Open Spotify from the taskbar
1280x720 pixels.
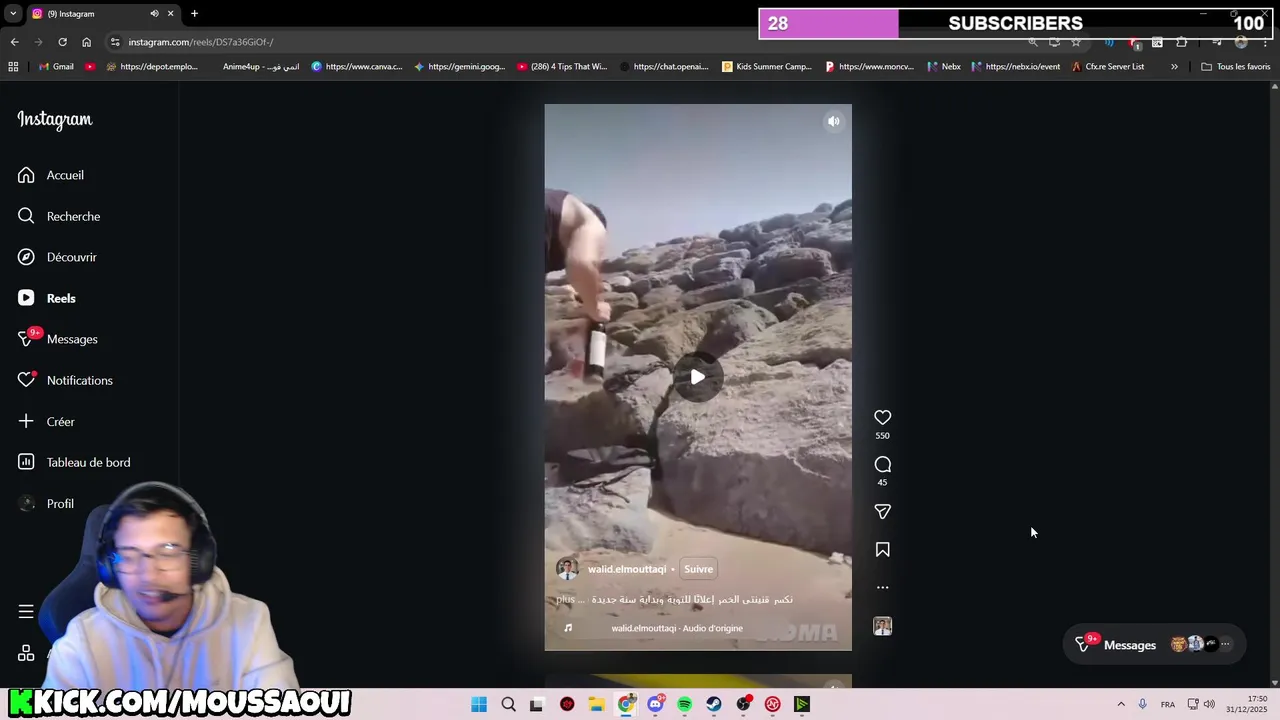[x=685, y=704]
